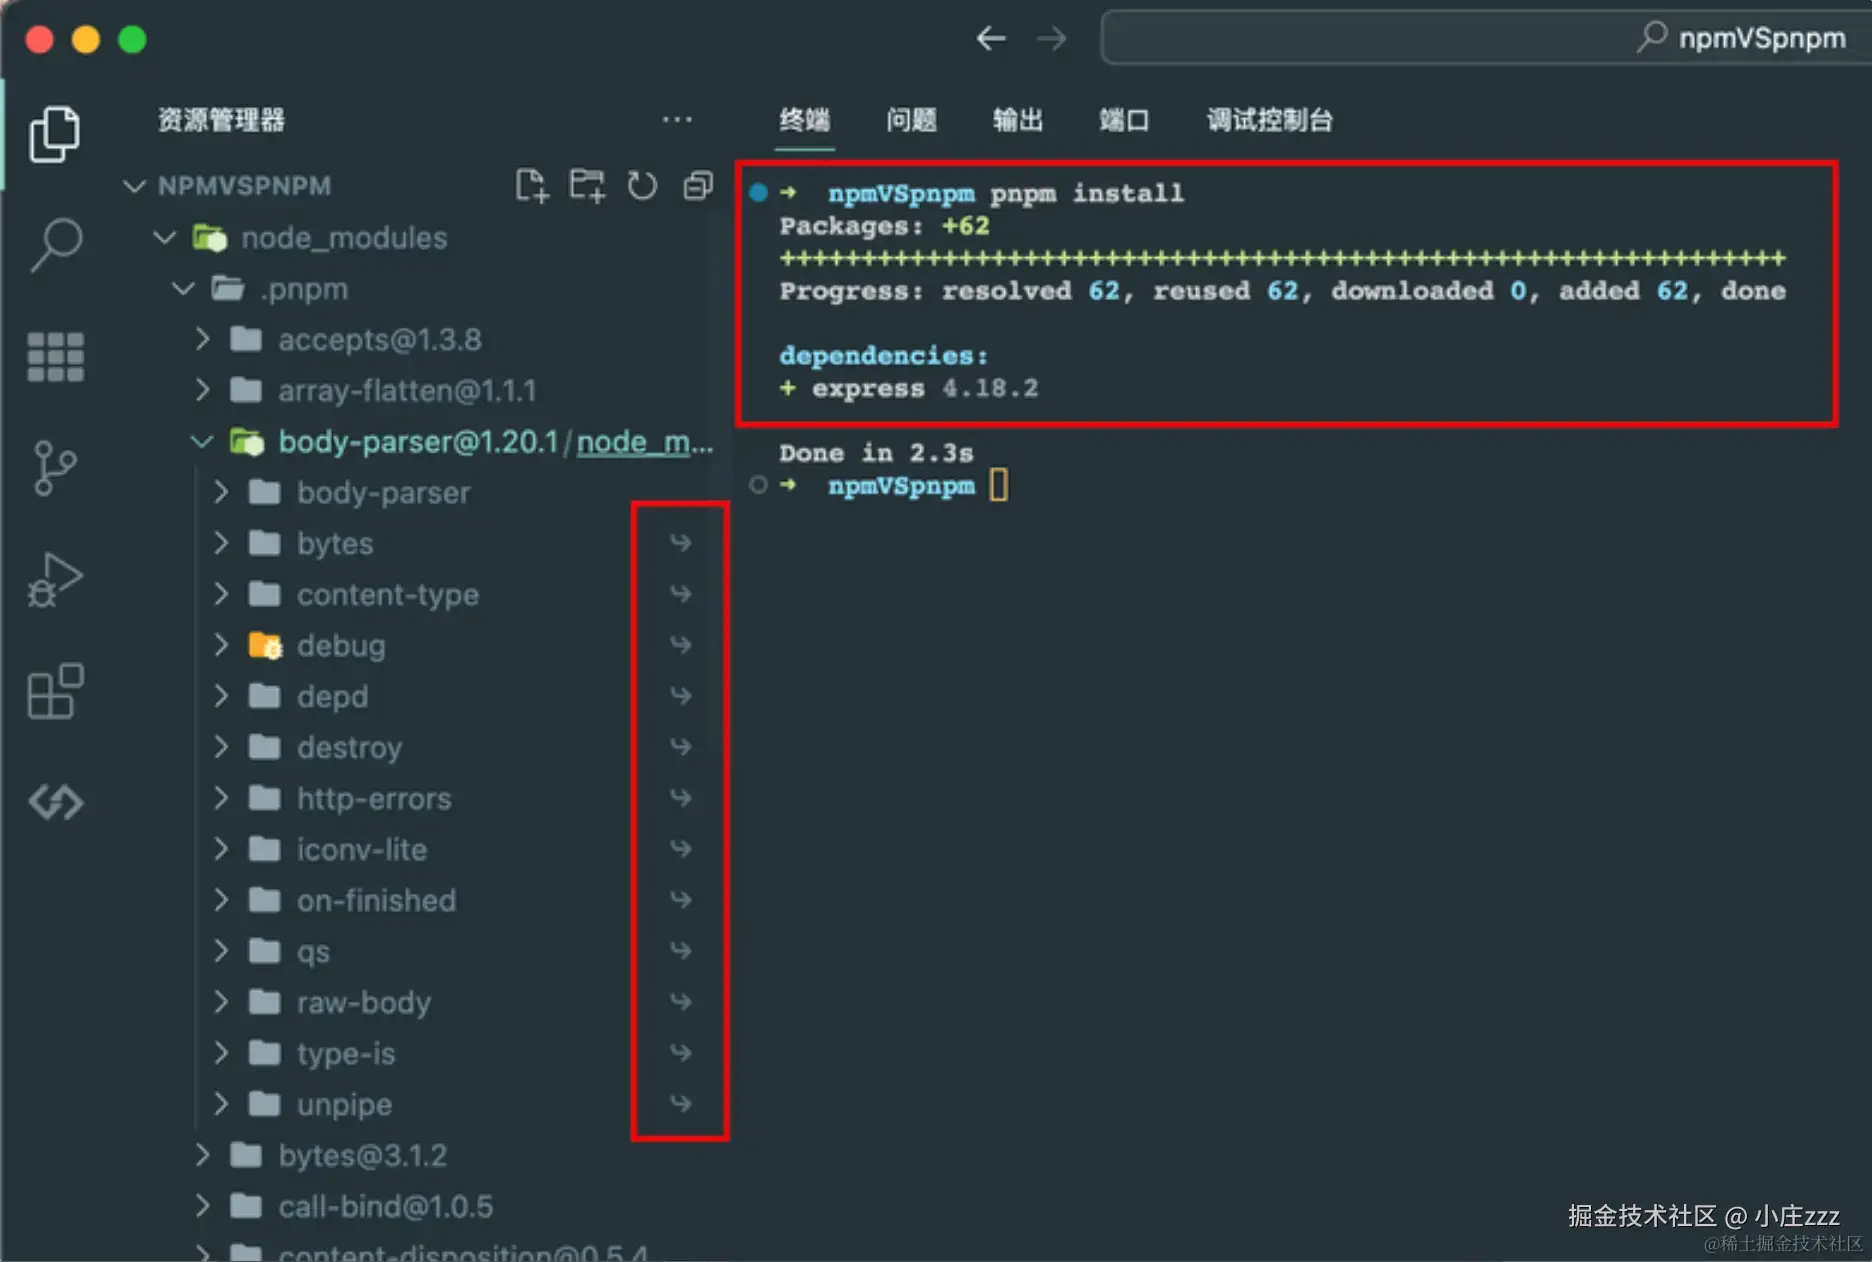The height and width of the screenshot is (1262, 1872).
Task: Collapse the .pnpm folder
Action: click(183, 289)
